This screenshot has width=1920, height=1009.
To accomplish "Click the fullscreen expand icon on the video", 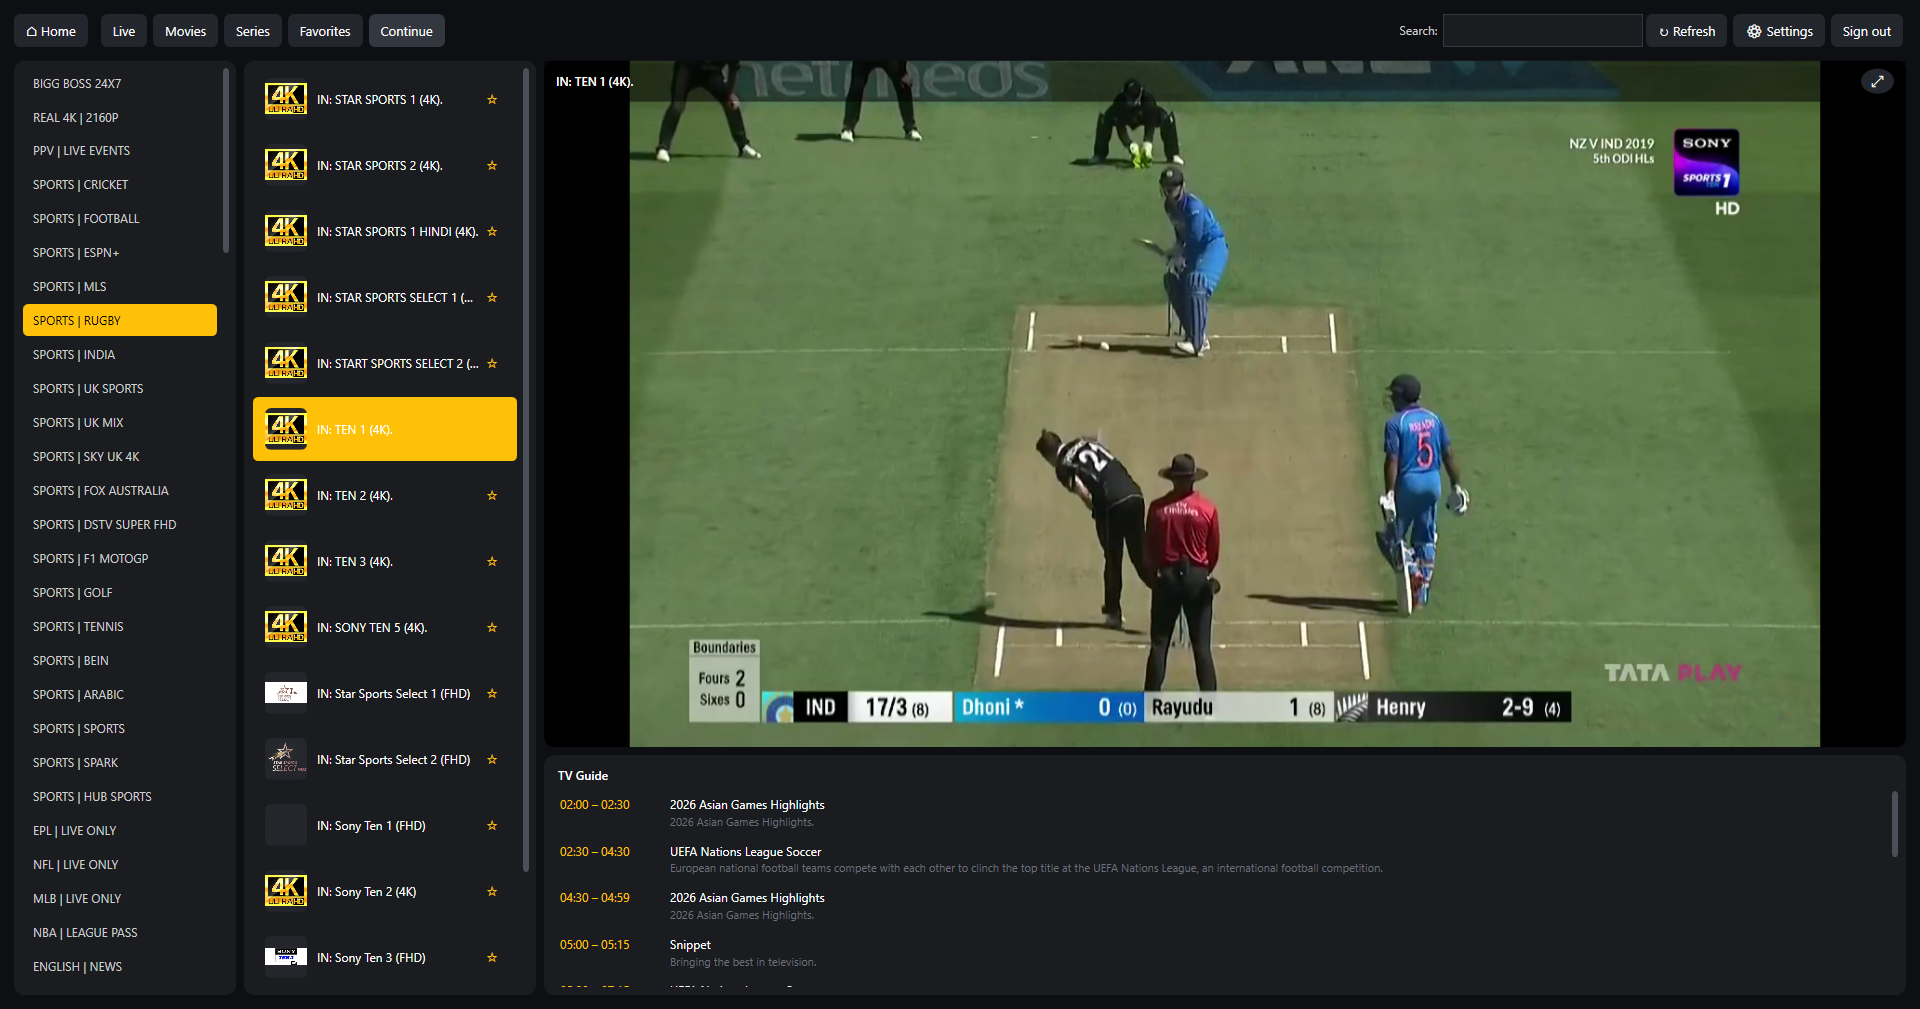I will tap(1877, 82).
